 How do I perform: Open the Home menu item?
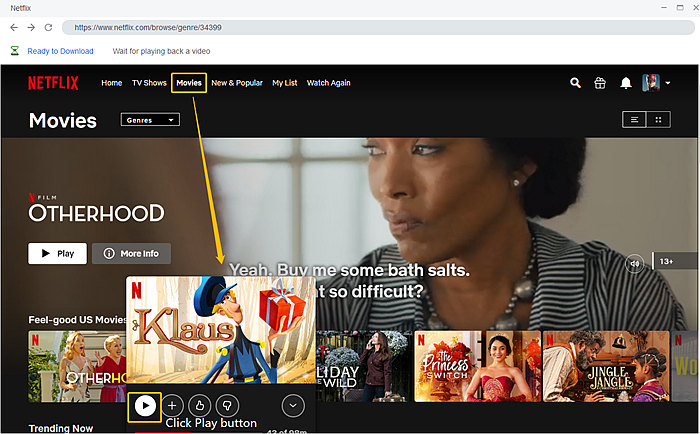click(x=112, y=83)
